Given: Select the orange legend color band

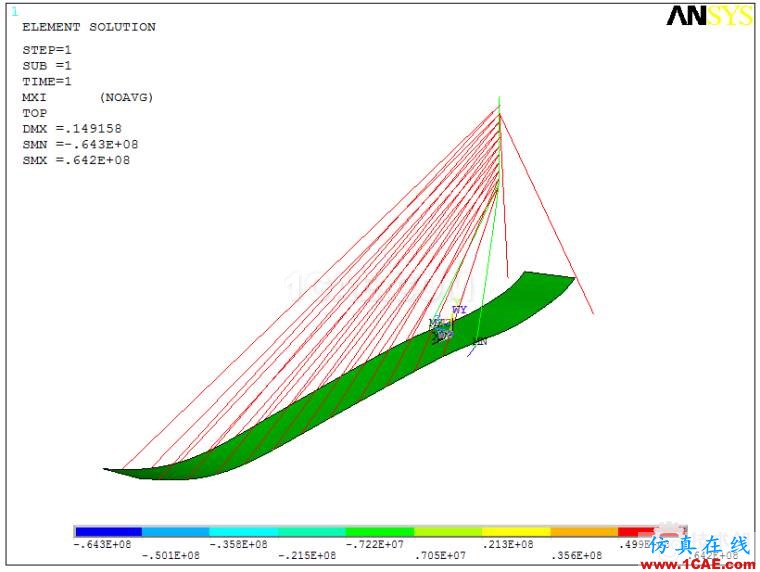Looking at the screenshot, I should (x=584, y=532).
